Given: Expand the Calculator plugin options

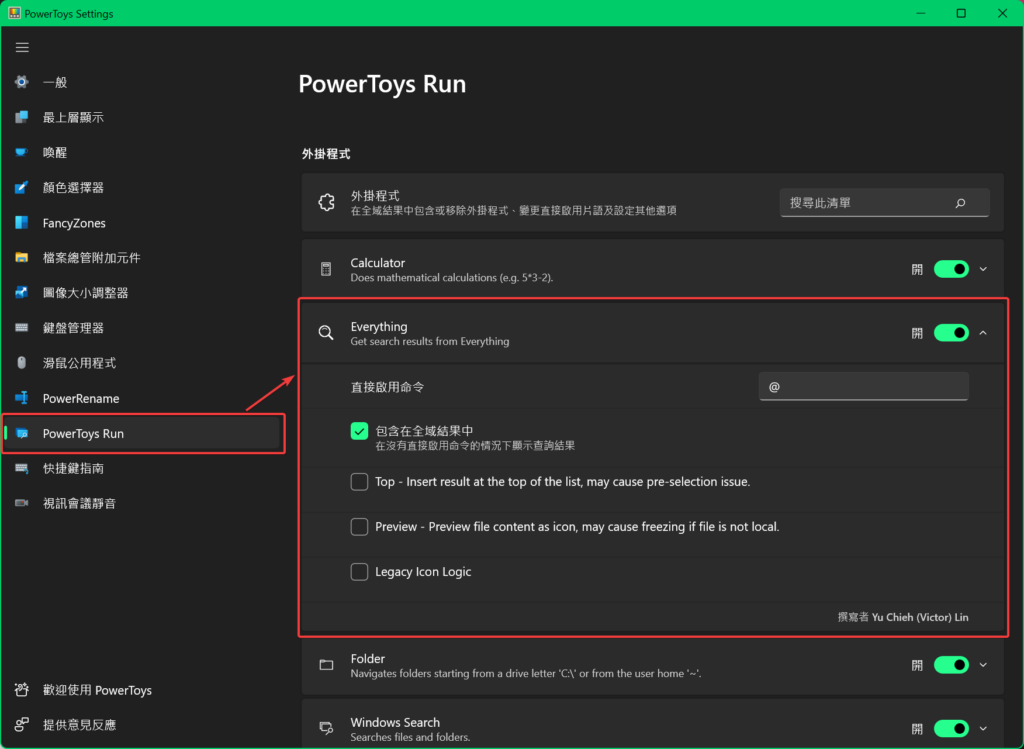Looking at the screenshot, I should 983,269.
